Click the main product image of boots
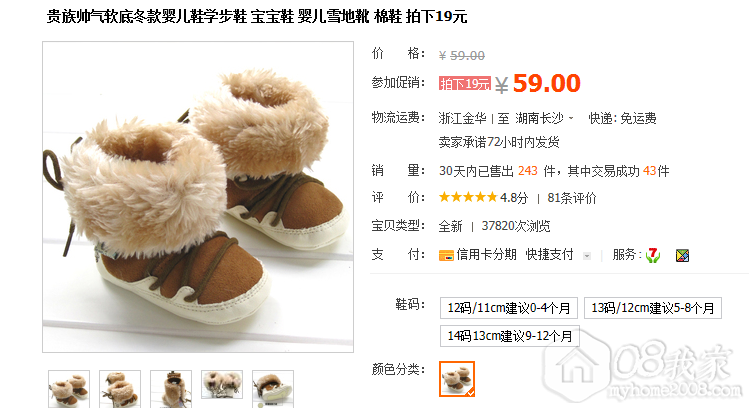749x408 pixels. (x=198, y=197)
